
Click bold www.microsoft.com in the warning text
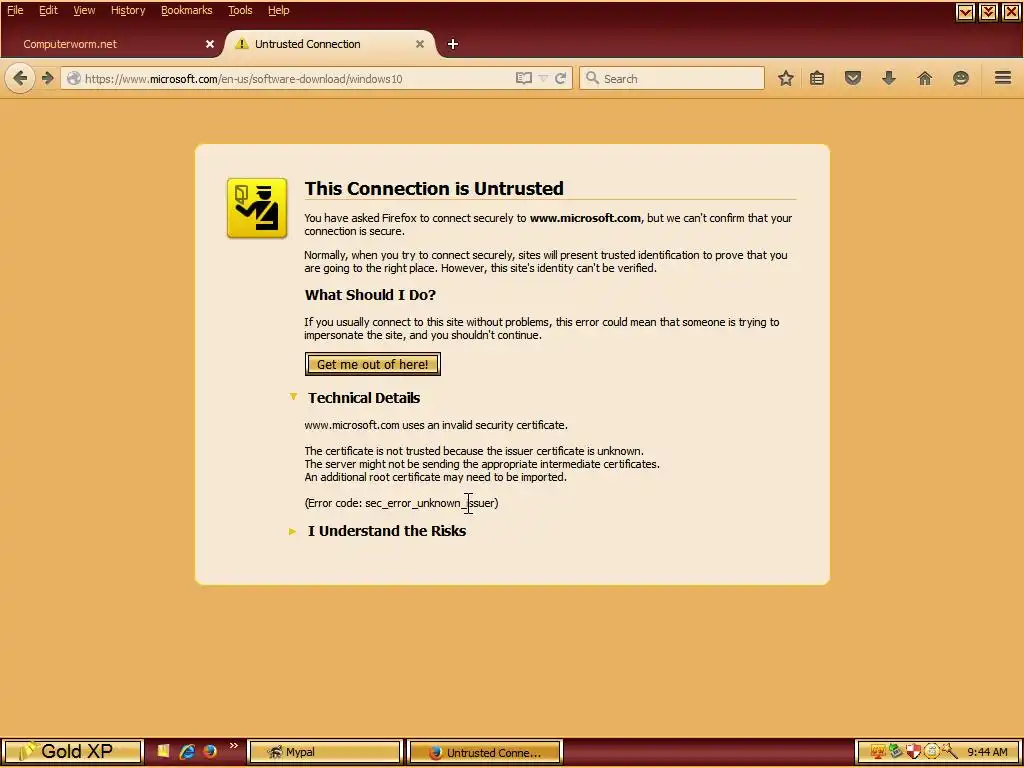click(584, 218)
